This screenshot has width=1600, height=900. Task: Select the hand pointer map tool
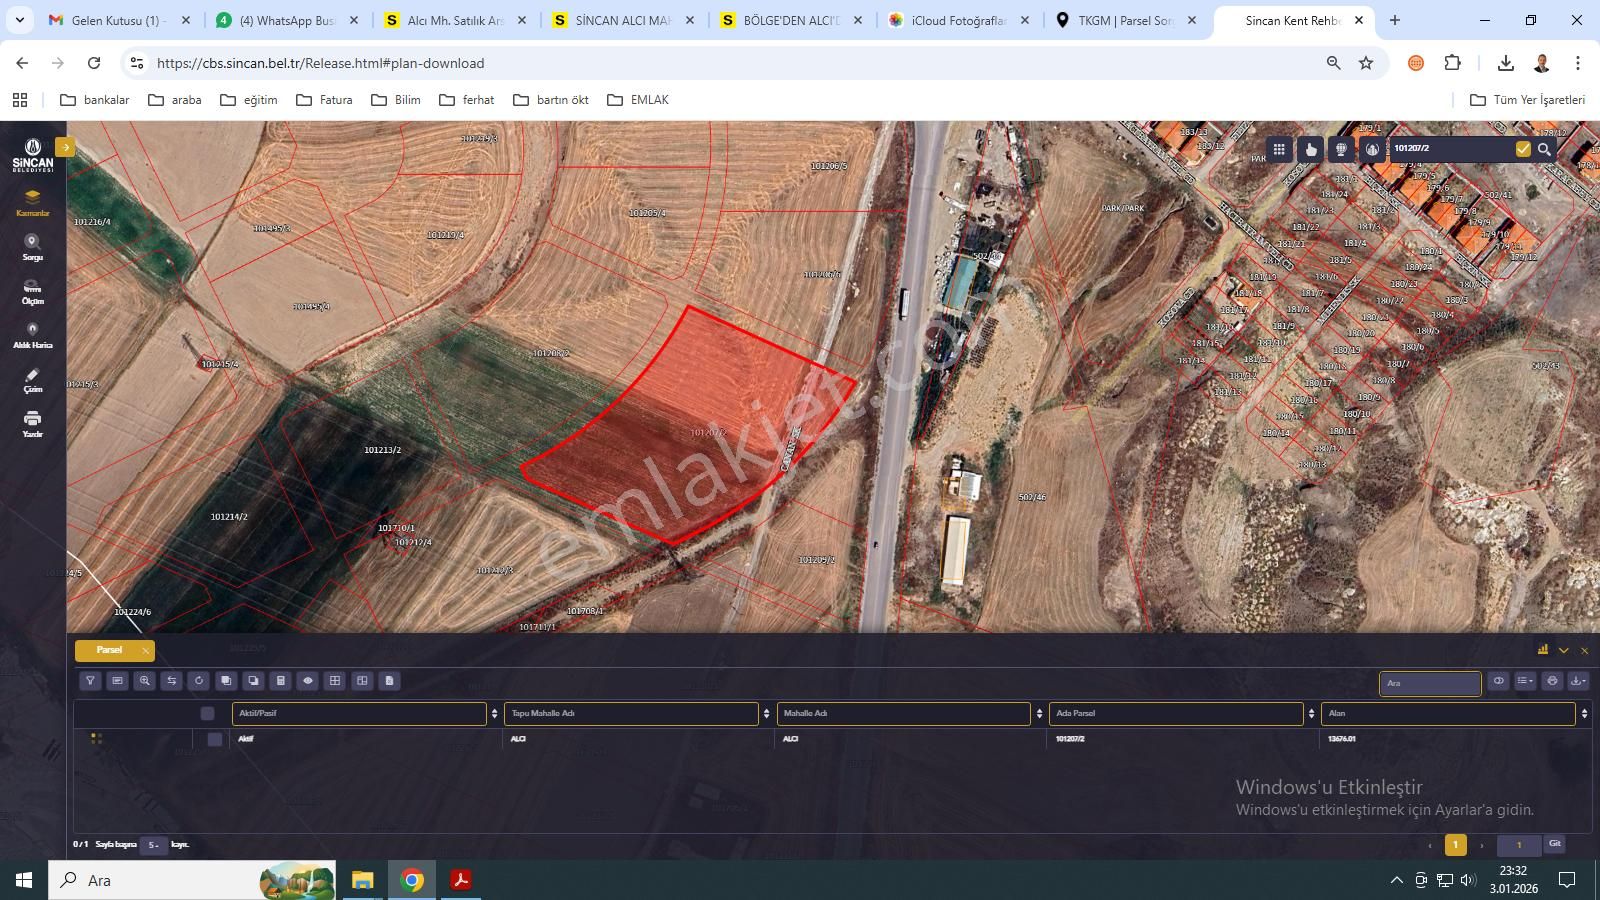pyautogui.click(x=1311, y=148)
